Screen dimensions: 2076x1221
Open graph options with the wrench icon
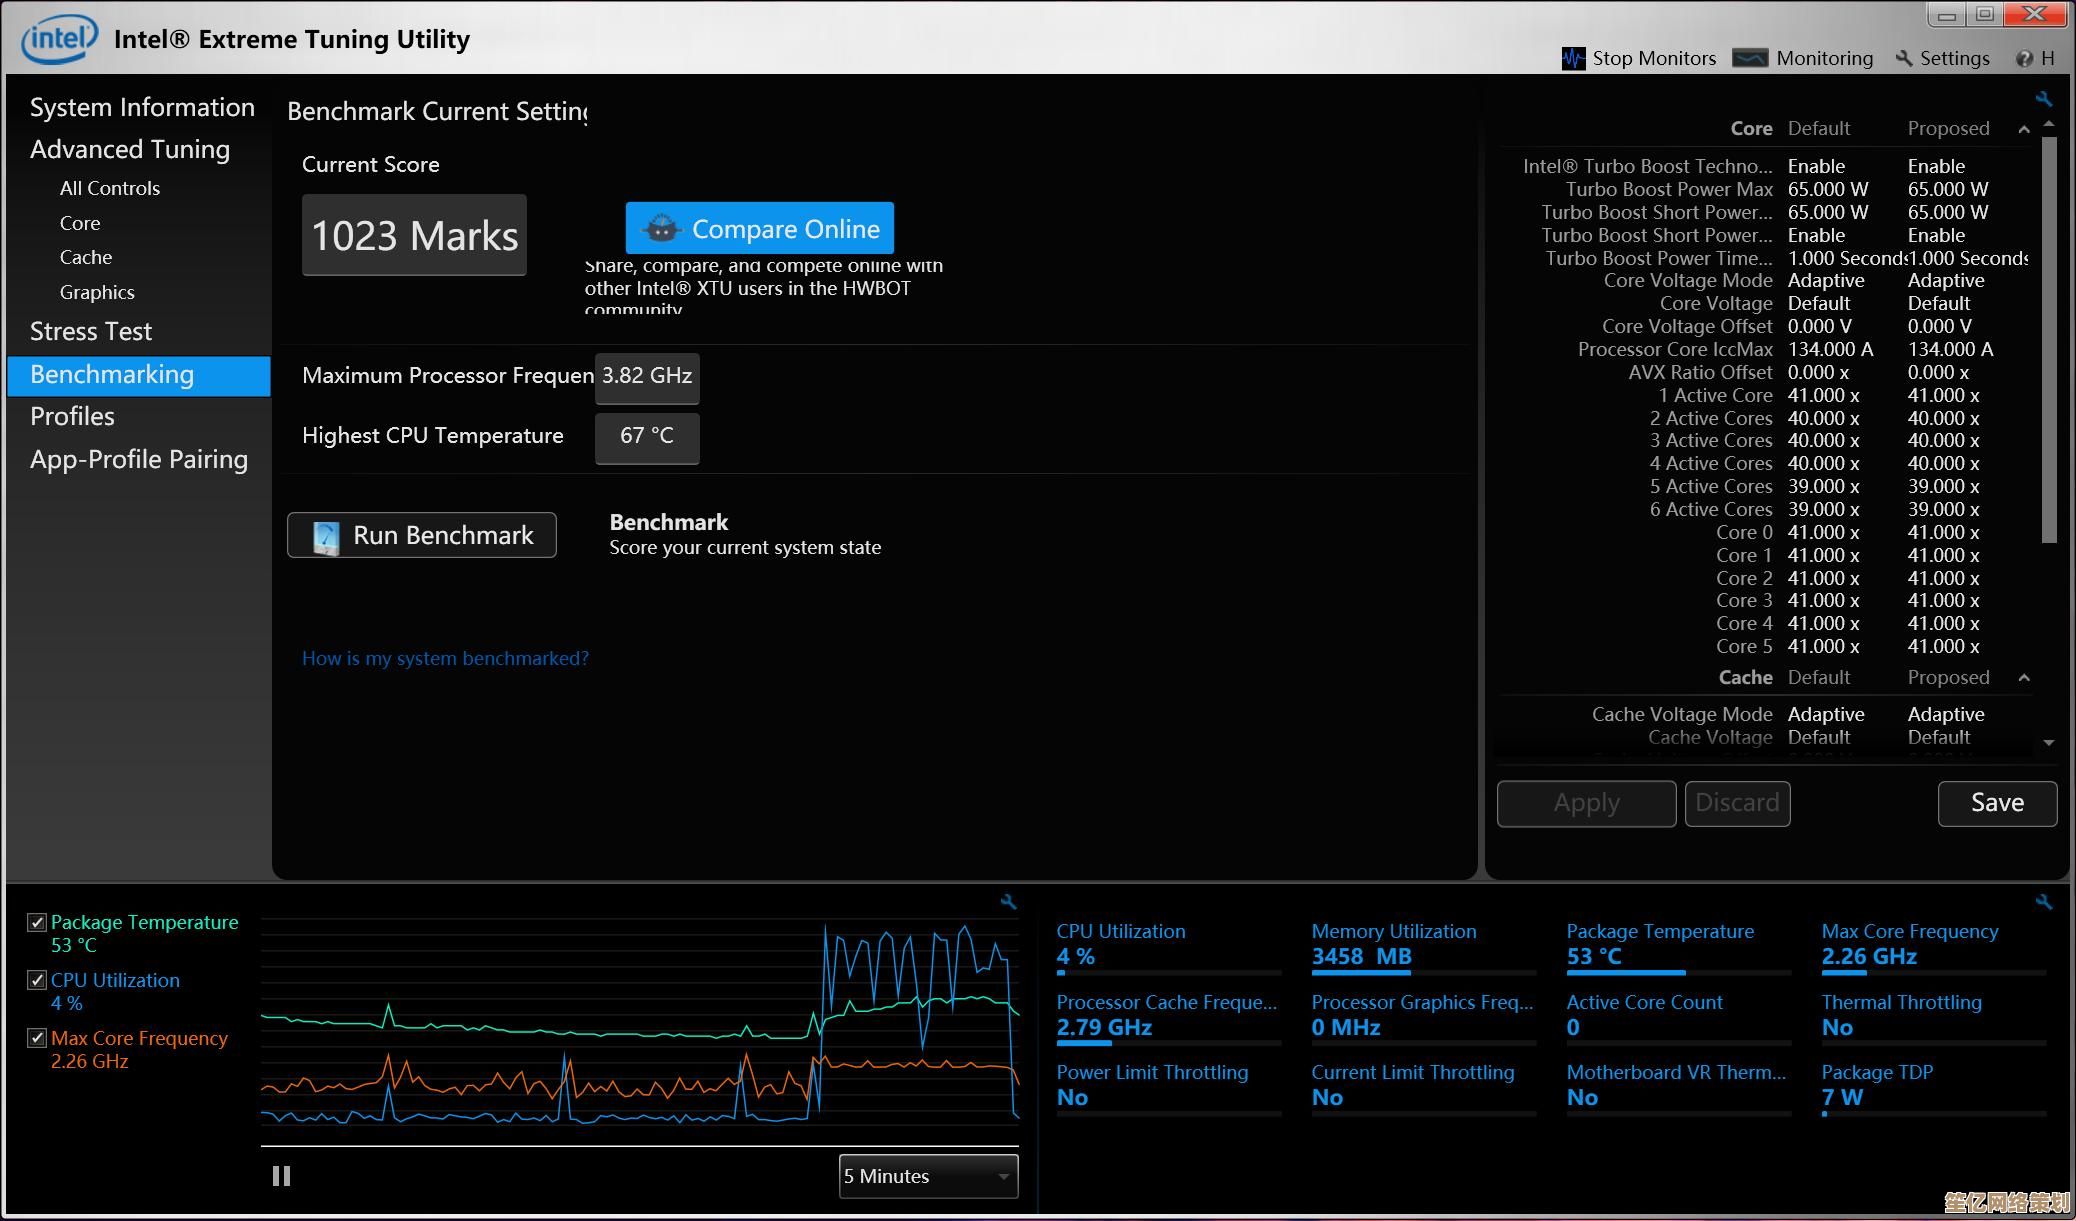click(1008, 901)
